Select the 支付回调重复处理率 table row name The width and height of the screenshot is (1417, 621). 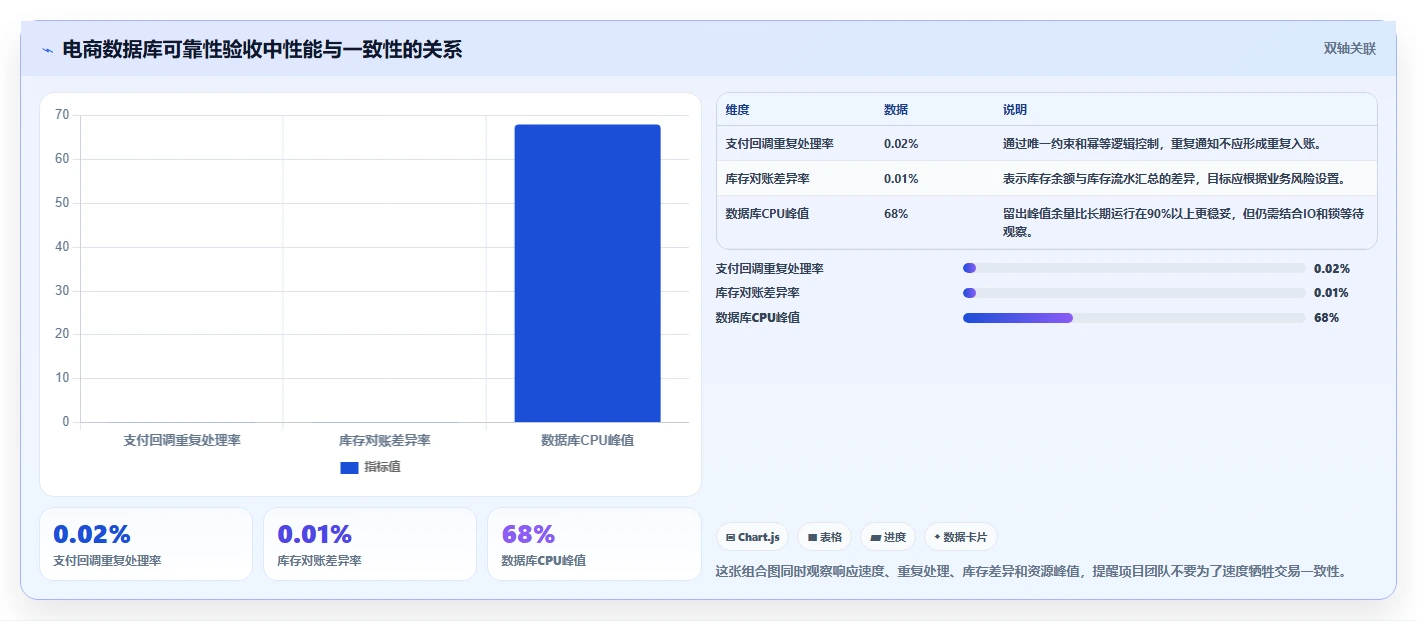point(780,144)
